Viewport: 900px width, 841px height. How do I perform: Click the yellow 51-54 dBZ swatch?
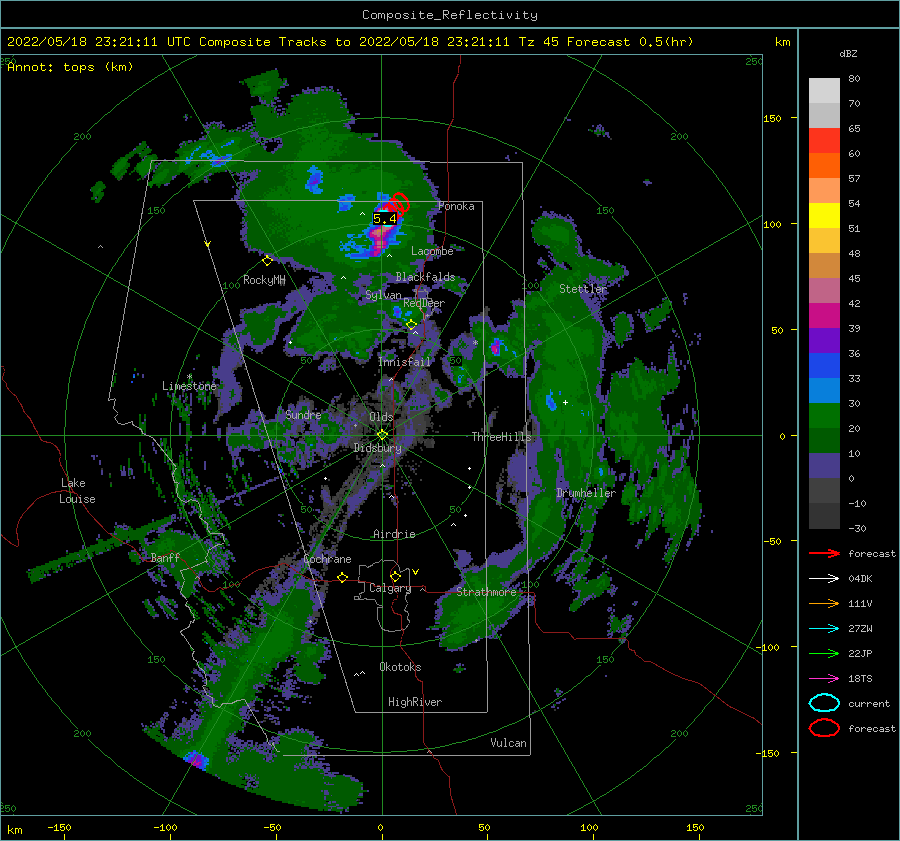point(824,216)
